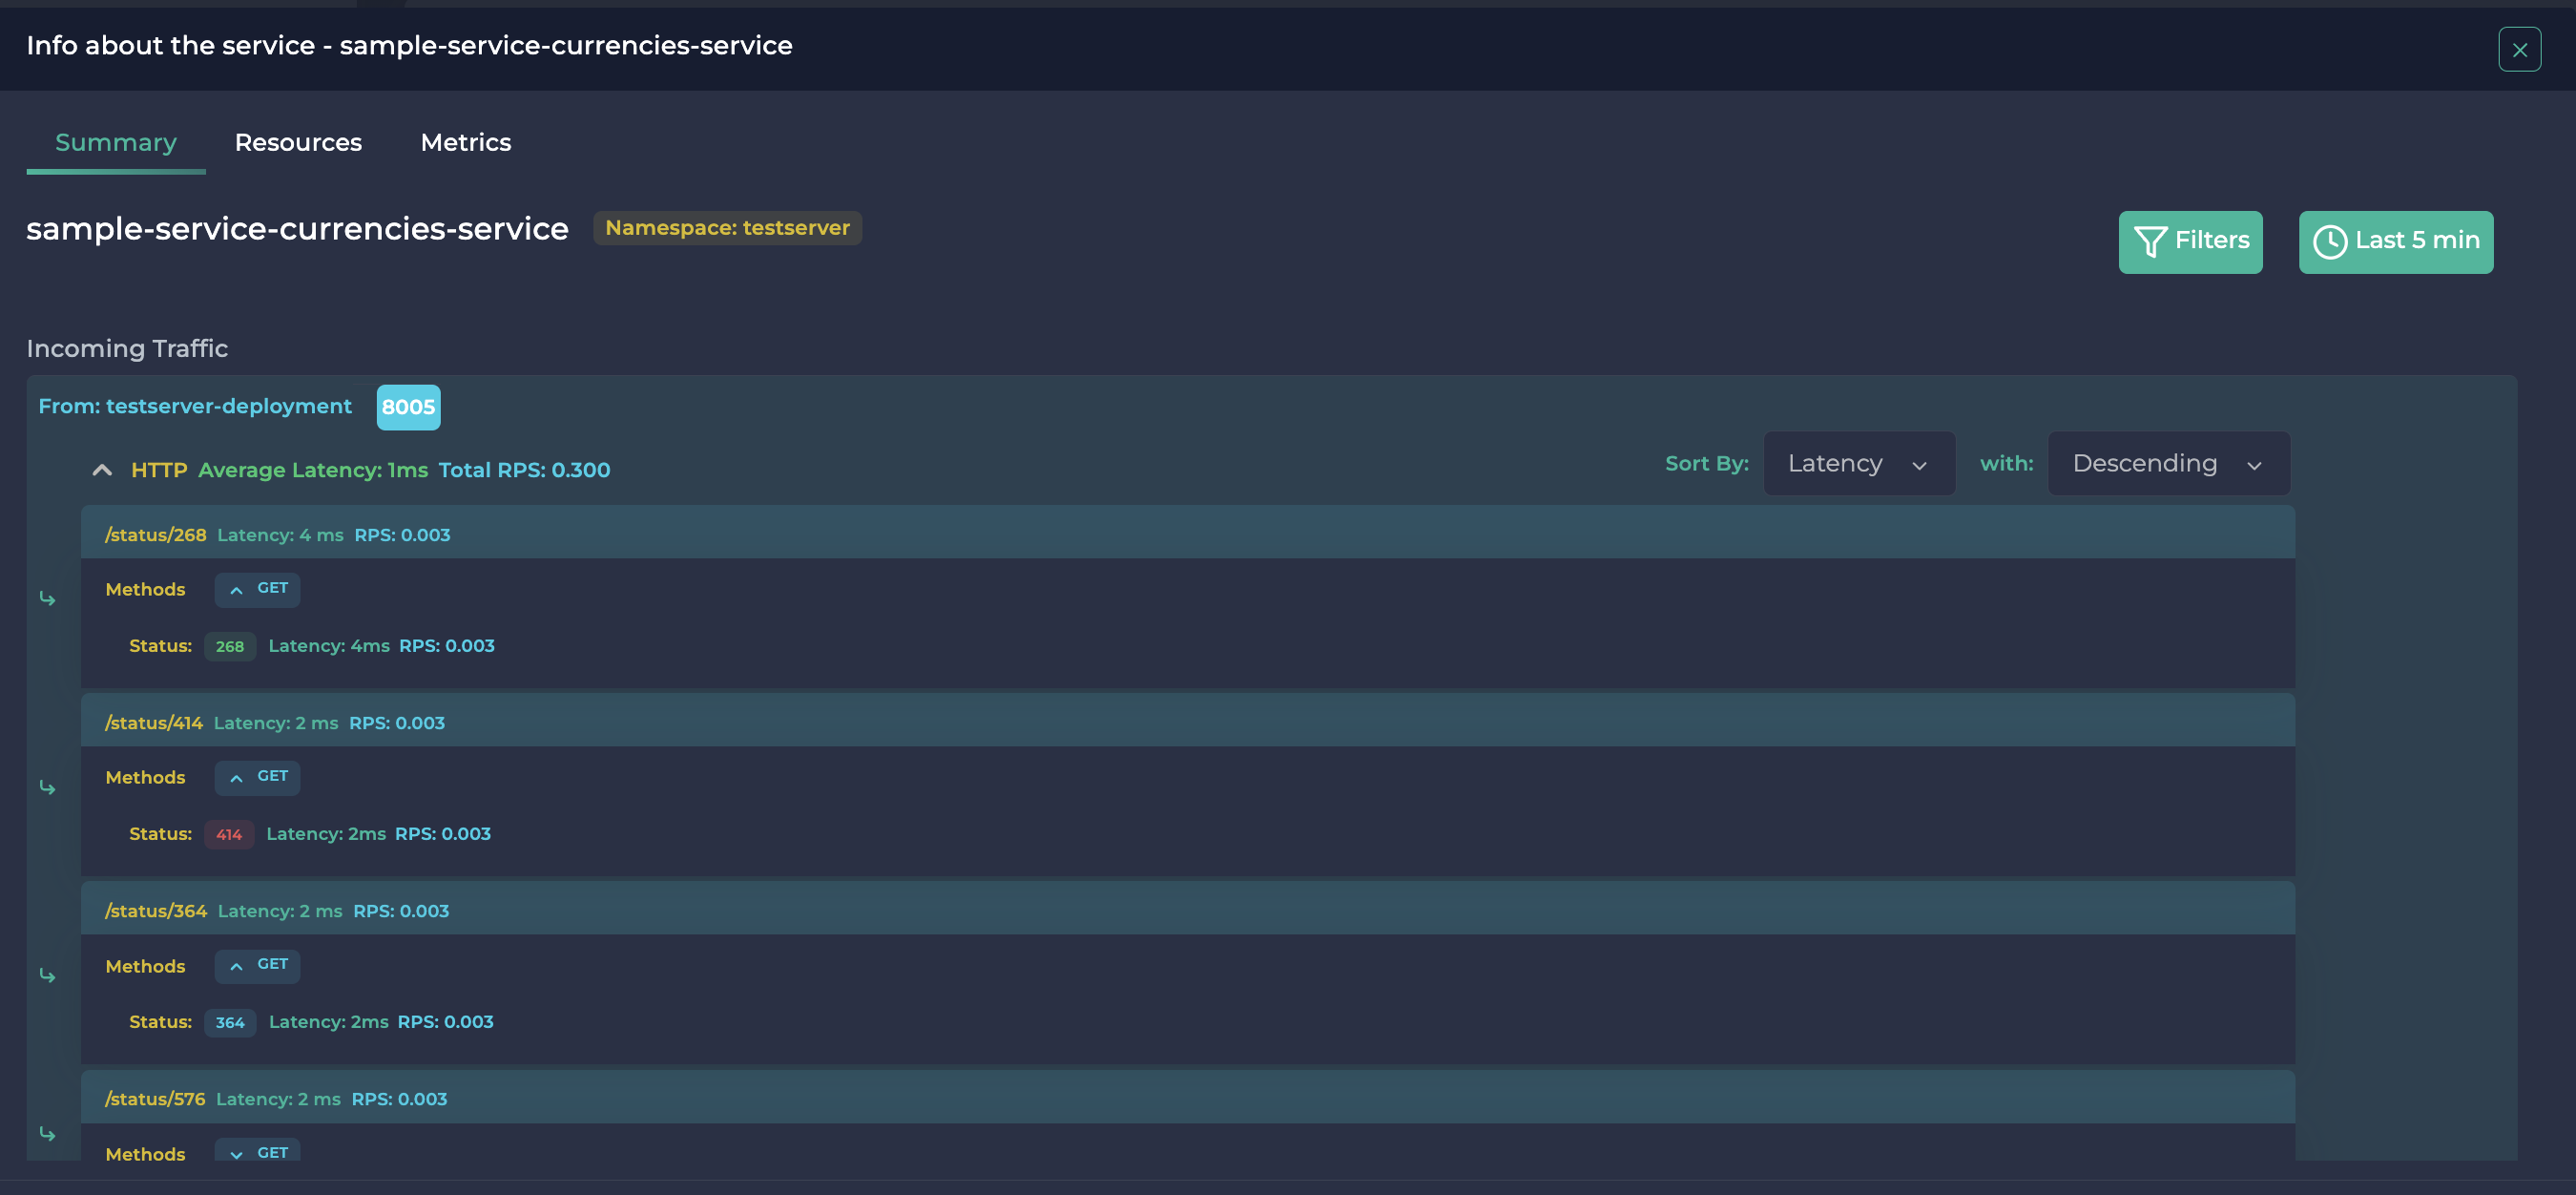Click the branch arrow icon beside /status/268
Viewport: 2576px width, 1195px height.
48,597
